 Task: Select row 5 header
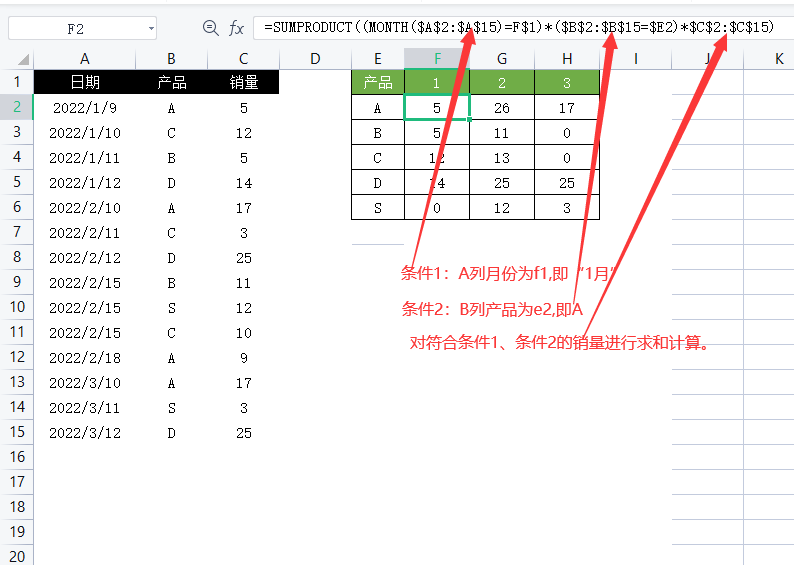(17, 182)
